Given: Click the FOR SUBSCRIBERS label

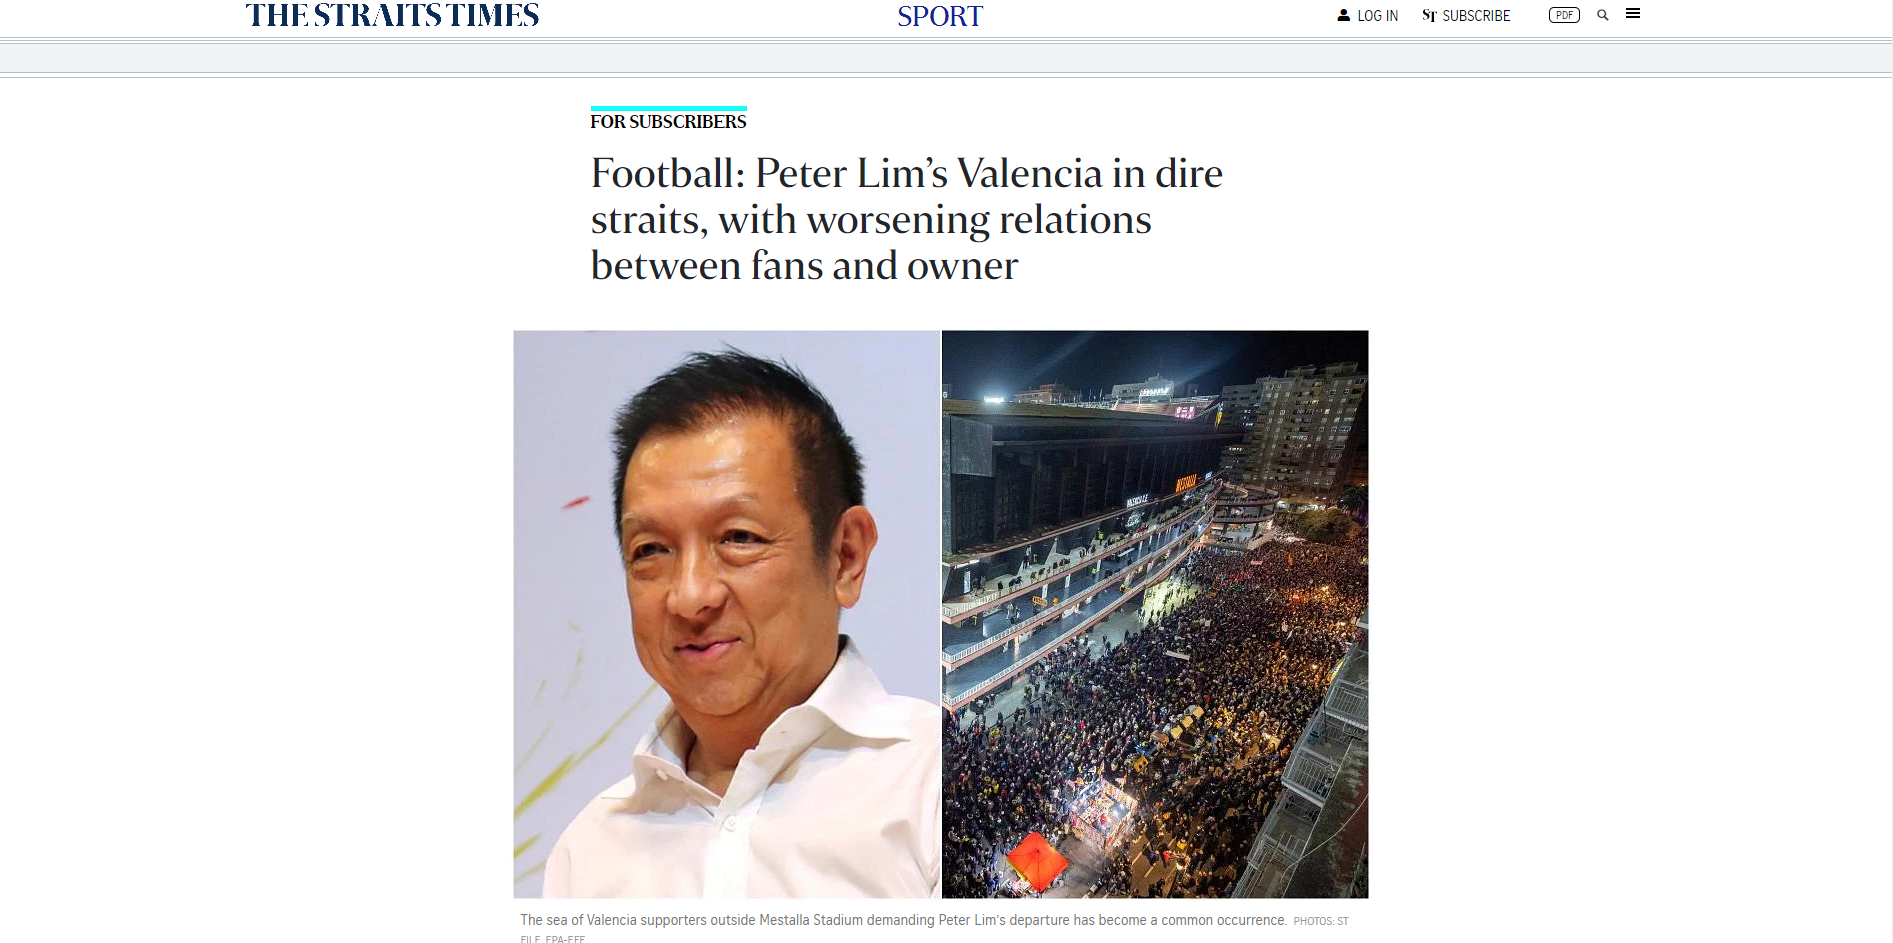Looking at the screenshot, I should pos(668,122).
